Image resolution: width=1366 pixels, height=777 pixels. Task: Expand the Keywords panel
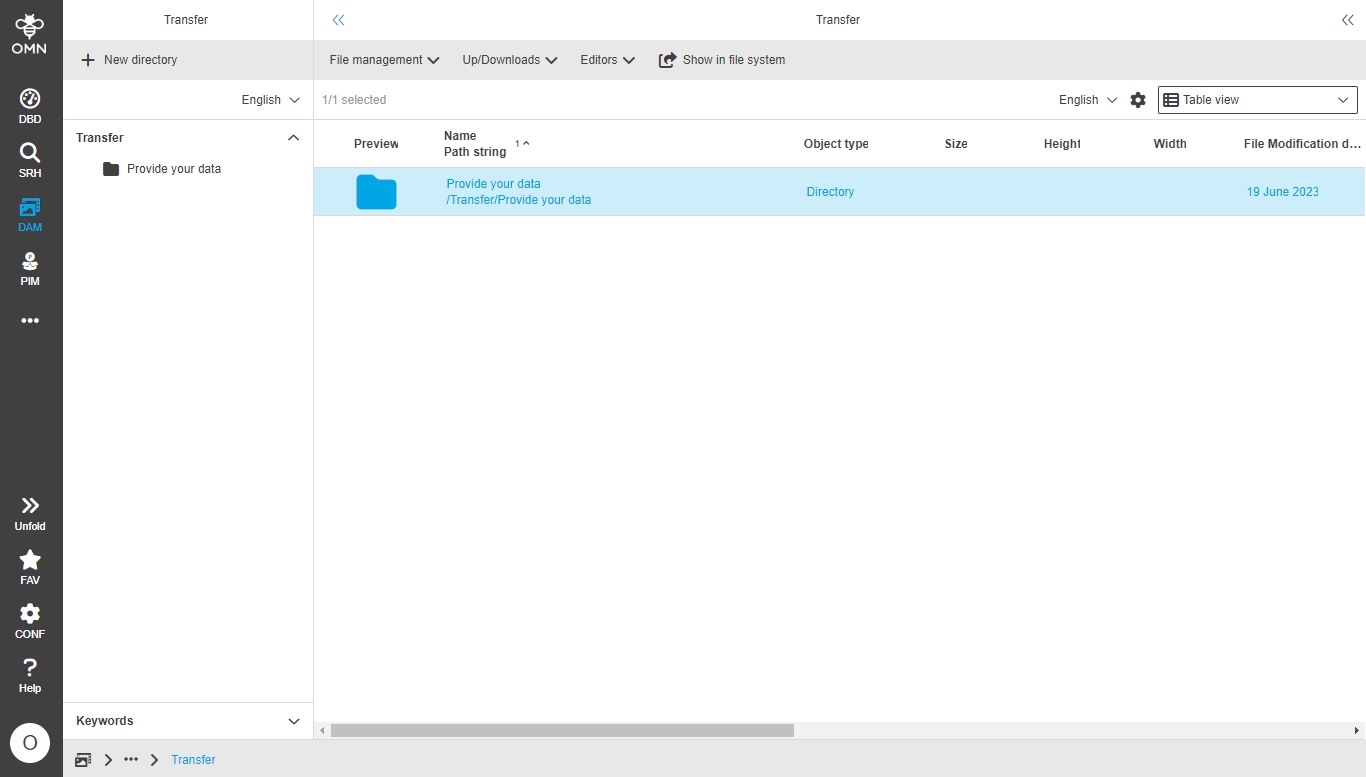[x=293, y=721]
